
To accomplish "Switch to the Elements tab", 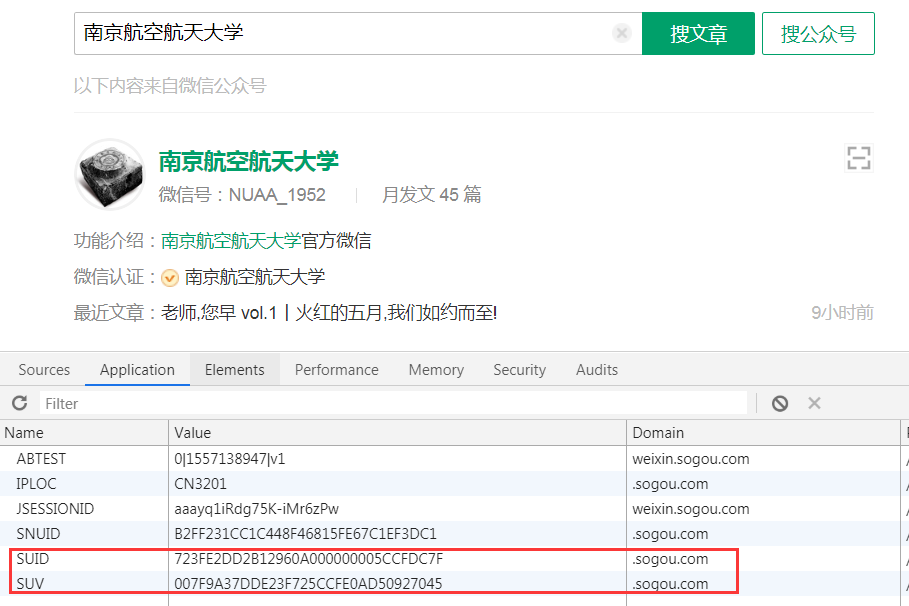I will pos(235,369).
